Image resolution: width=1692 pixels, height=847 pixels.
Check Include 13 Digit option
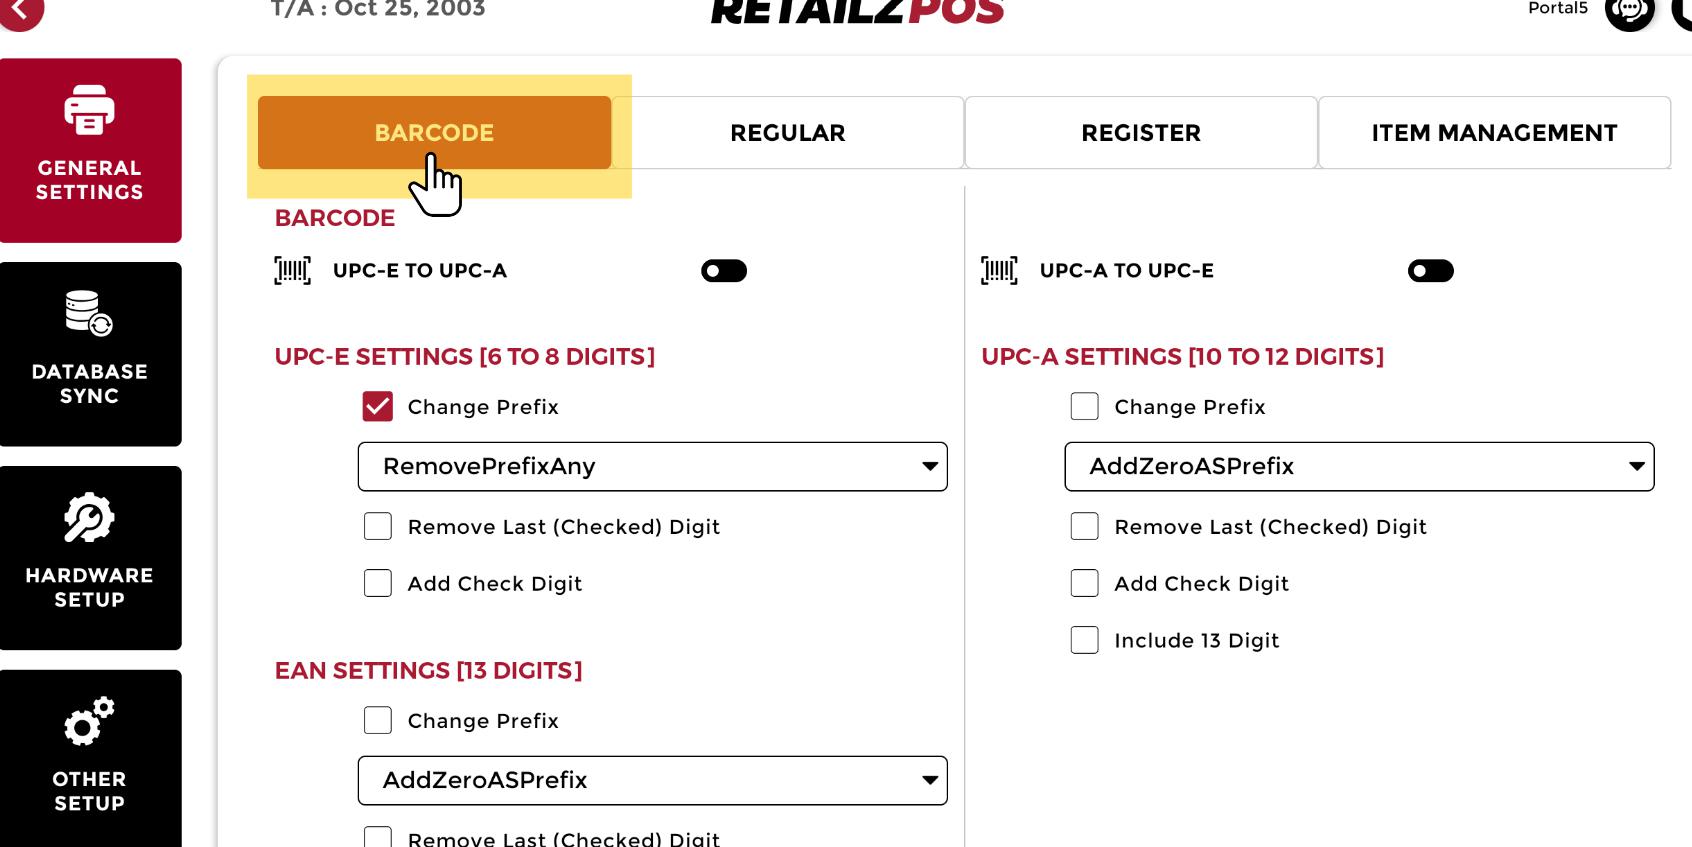pyautogui.click(x=1085, y=640)
